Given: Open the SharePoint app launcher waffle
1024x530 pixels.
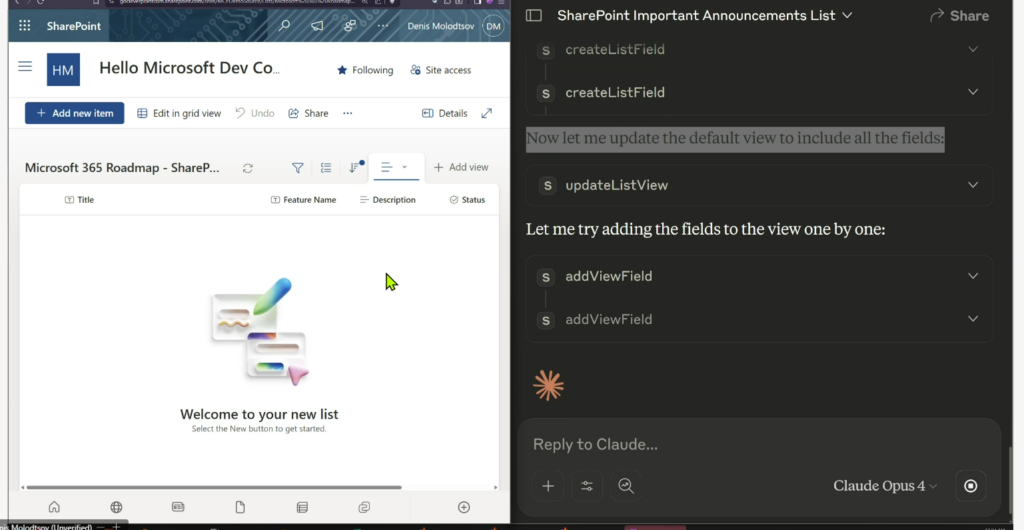Looking at the screenshot, I should 25,26.
